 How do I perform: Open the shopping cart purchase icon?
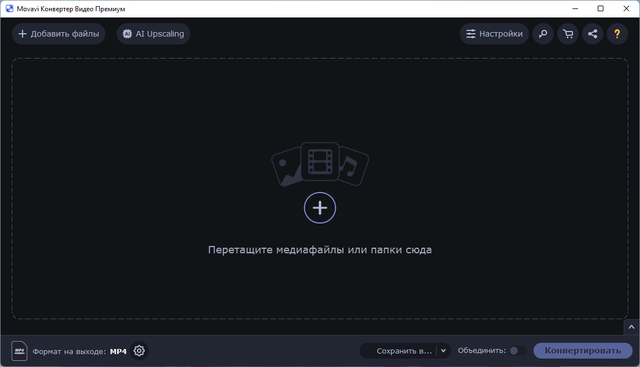pos(568,34)
